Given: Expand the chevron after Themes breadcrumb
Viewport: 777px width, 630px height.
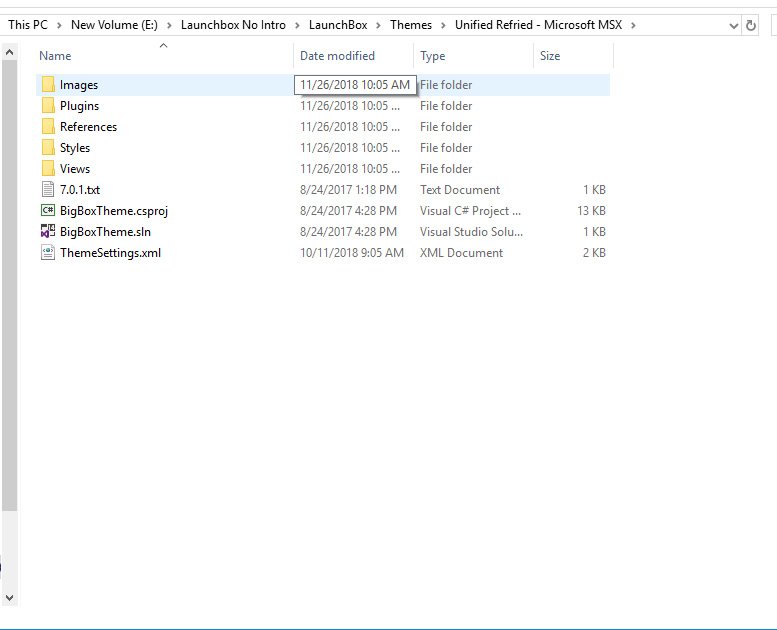Looking at the screenshot, I should (x=444, y=25).
